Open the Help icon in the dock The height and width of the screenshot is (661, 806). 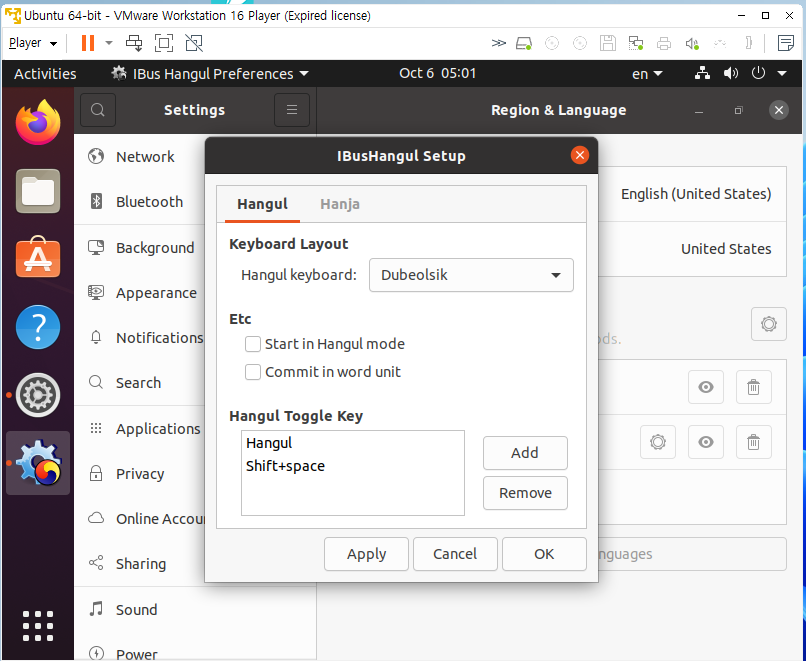(x=38, y=327)
